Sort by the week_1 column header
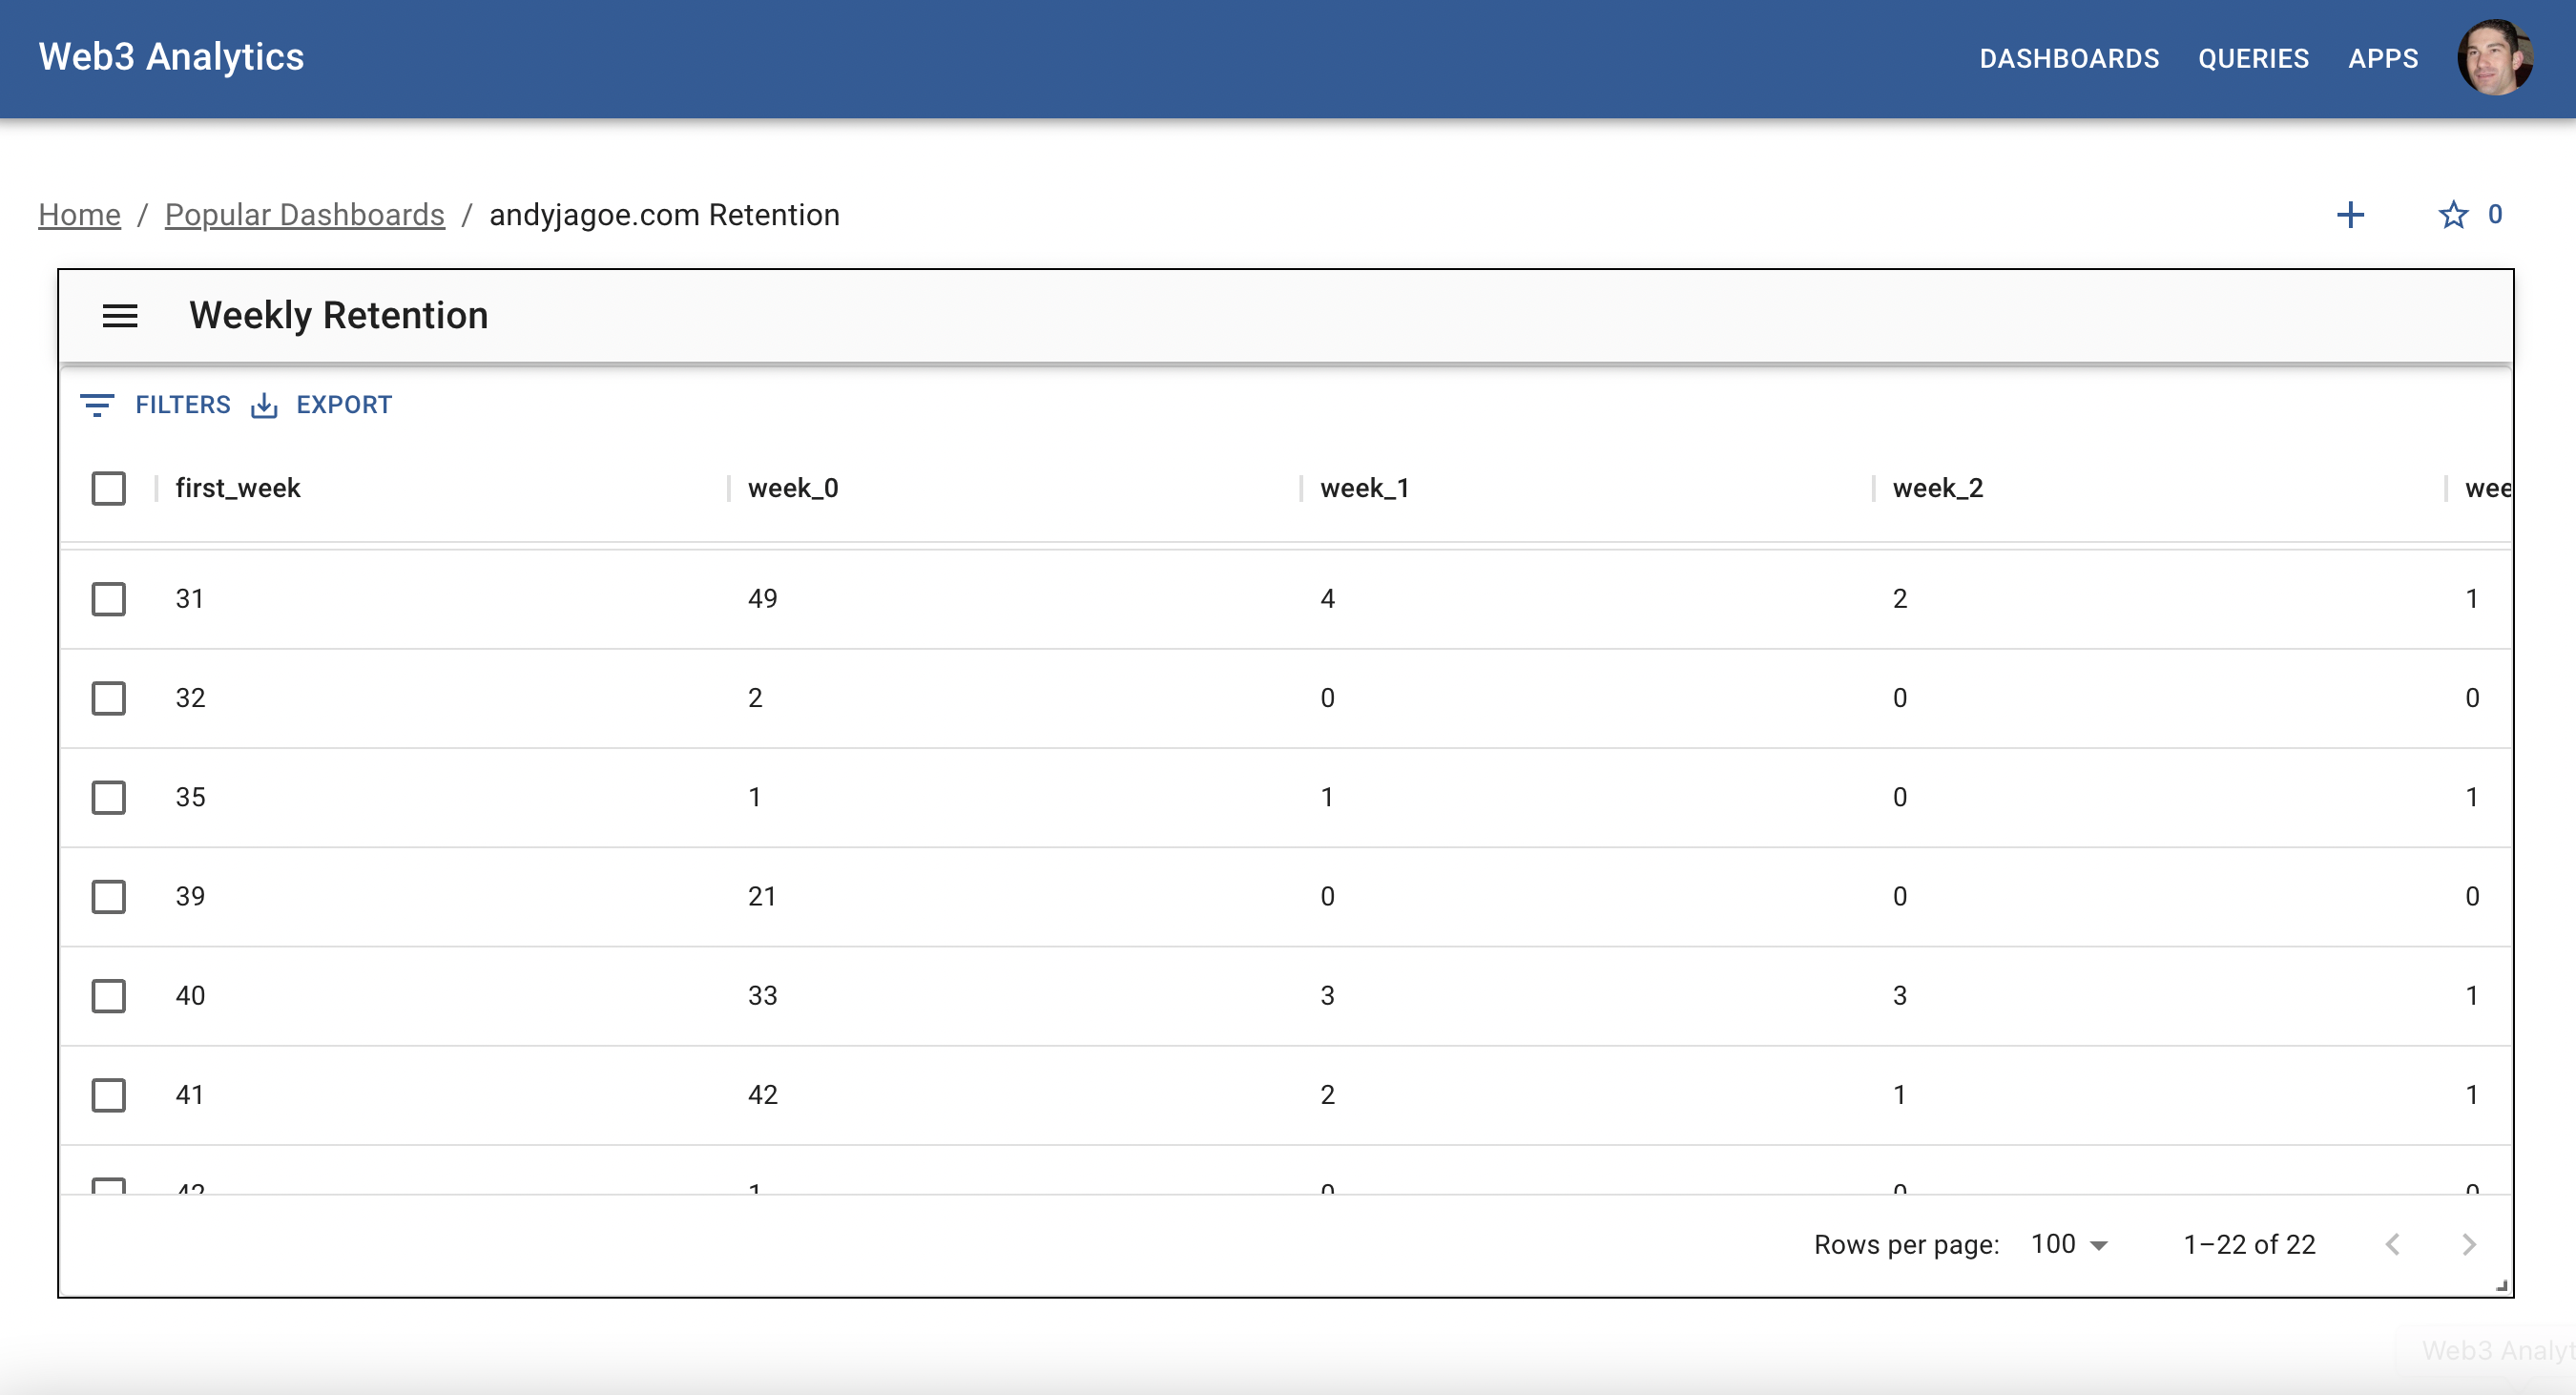Screen dimensions: 2576x1395 (1365, 488)
